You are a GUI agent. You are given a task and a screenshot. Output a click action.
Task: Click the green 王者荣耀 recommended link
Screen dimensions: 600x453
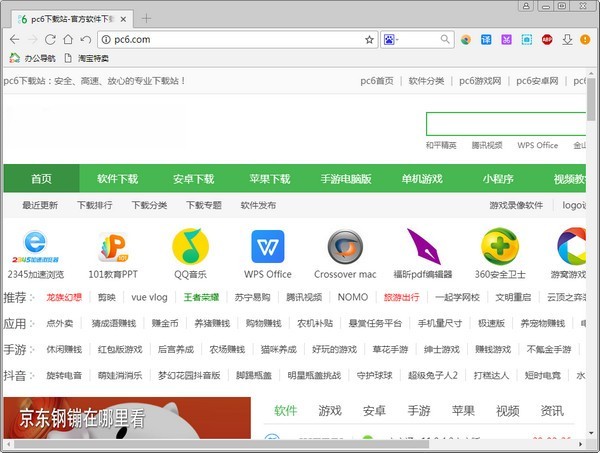click(x=201, y=297)
